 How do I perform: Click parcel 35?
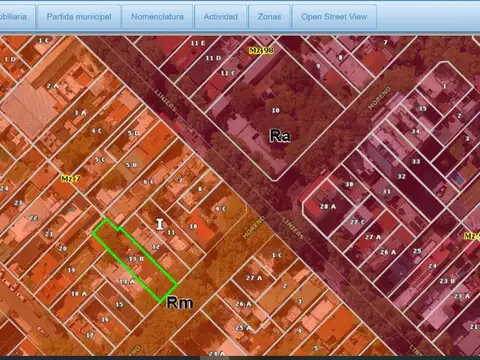[x=423, y=109]
